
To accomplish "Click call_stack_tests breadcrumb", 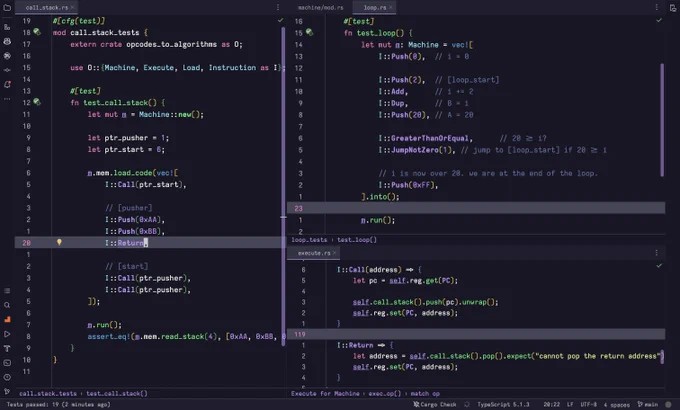I will click(x=48, y=394).
